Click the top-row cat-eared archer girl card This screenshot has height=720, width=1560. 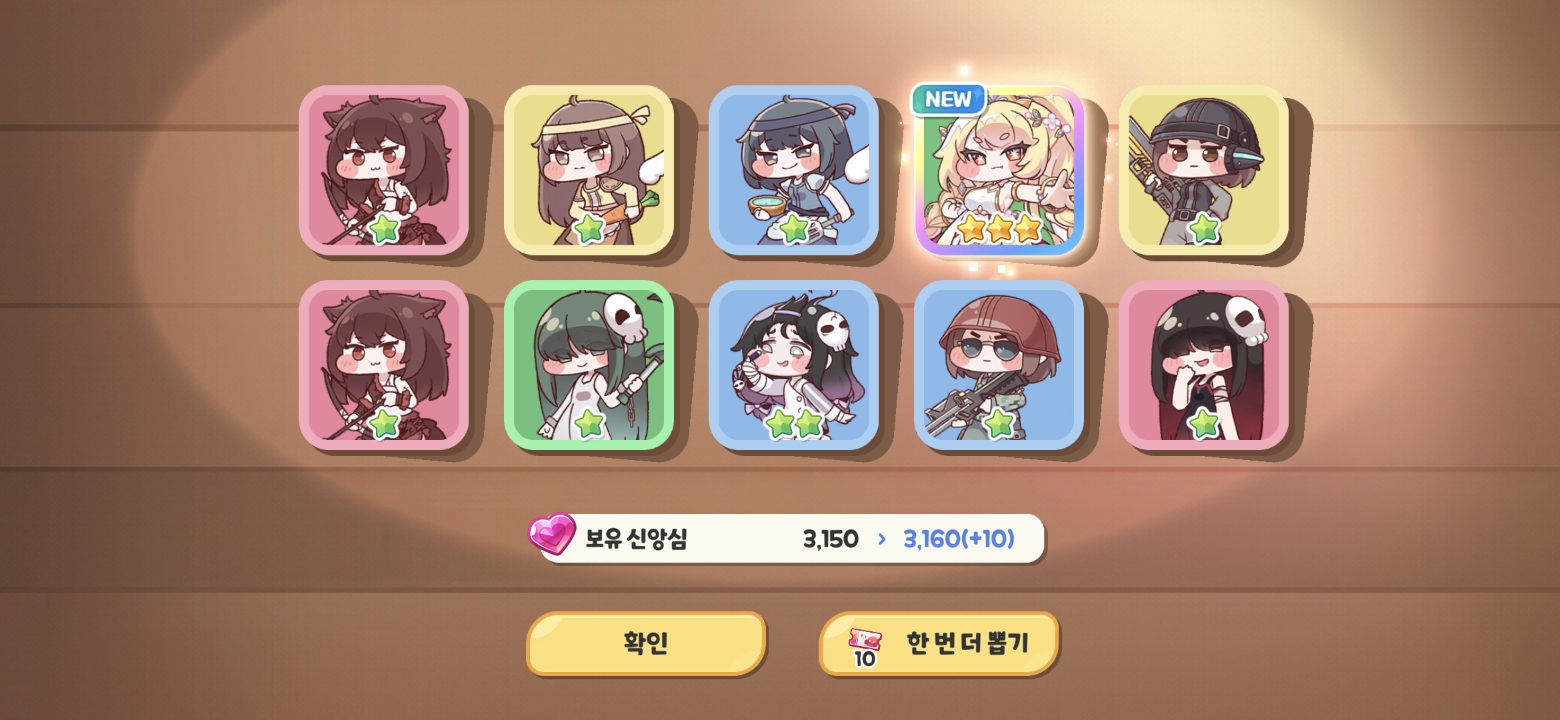384,170
